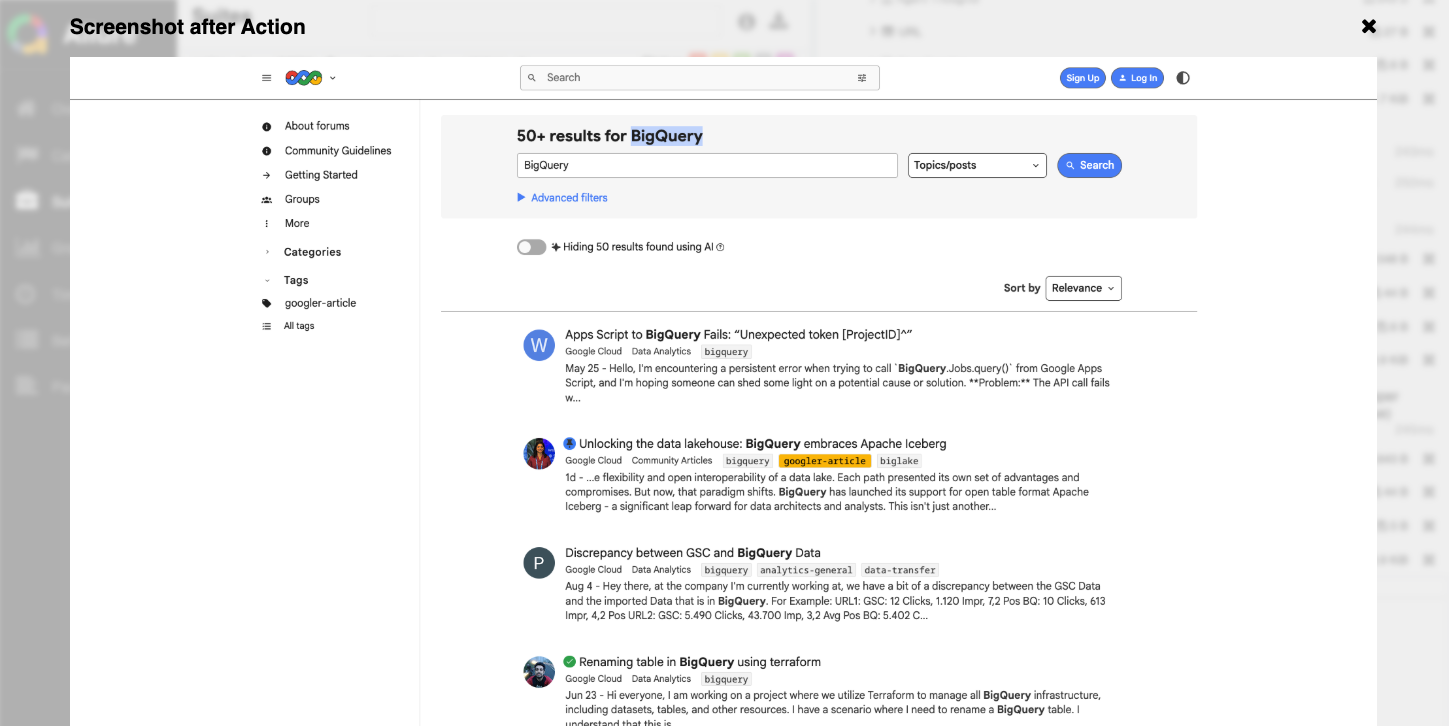The width and height of the screenshot is (1449, 726).
Task: Open the hamburger sidebar menu
Action: [266, 78]
